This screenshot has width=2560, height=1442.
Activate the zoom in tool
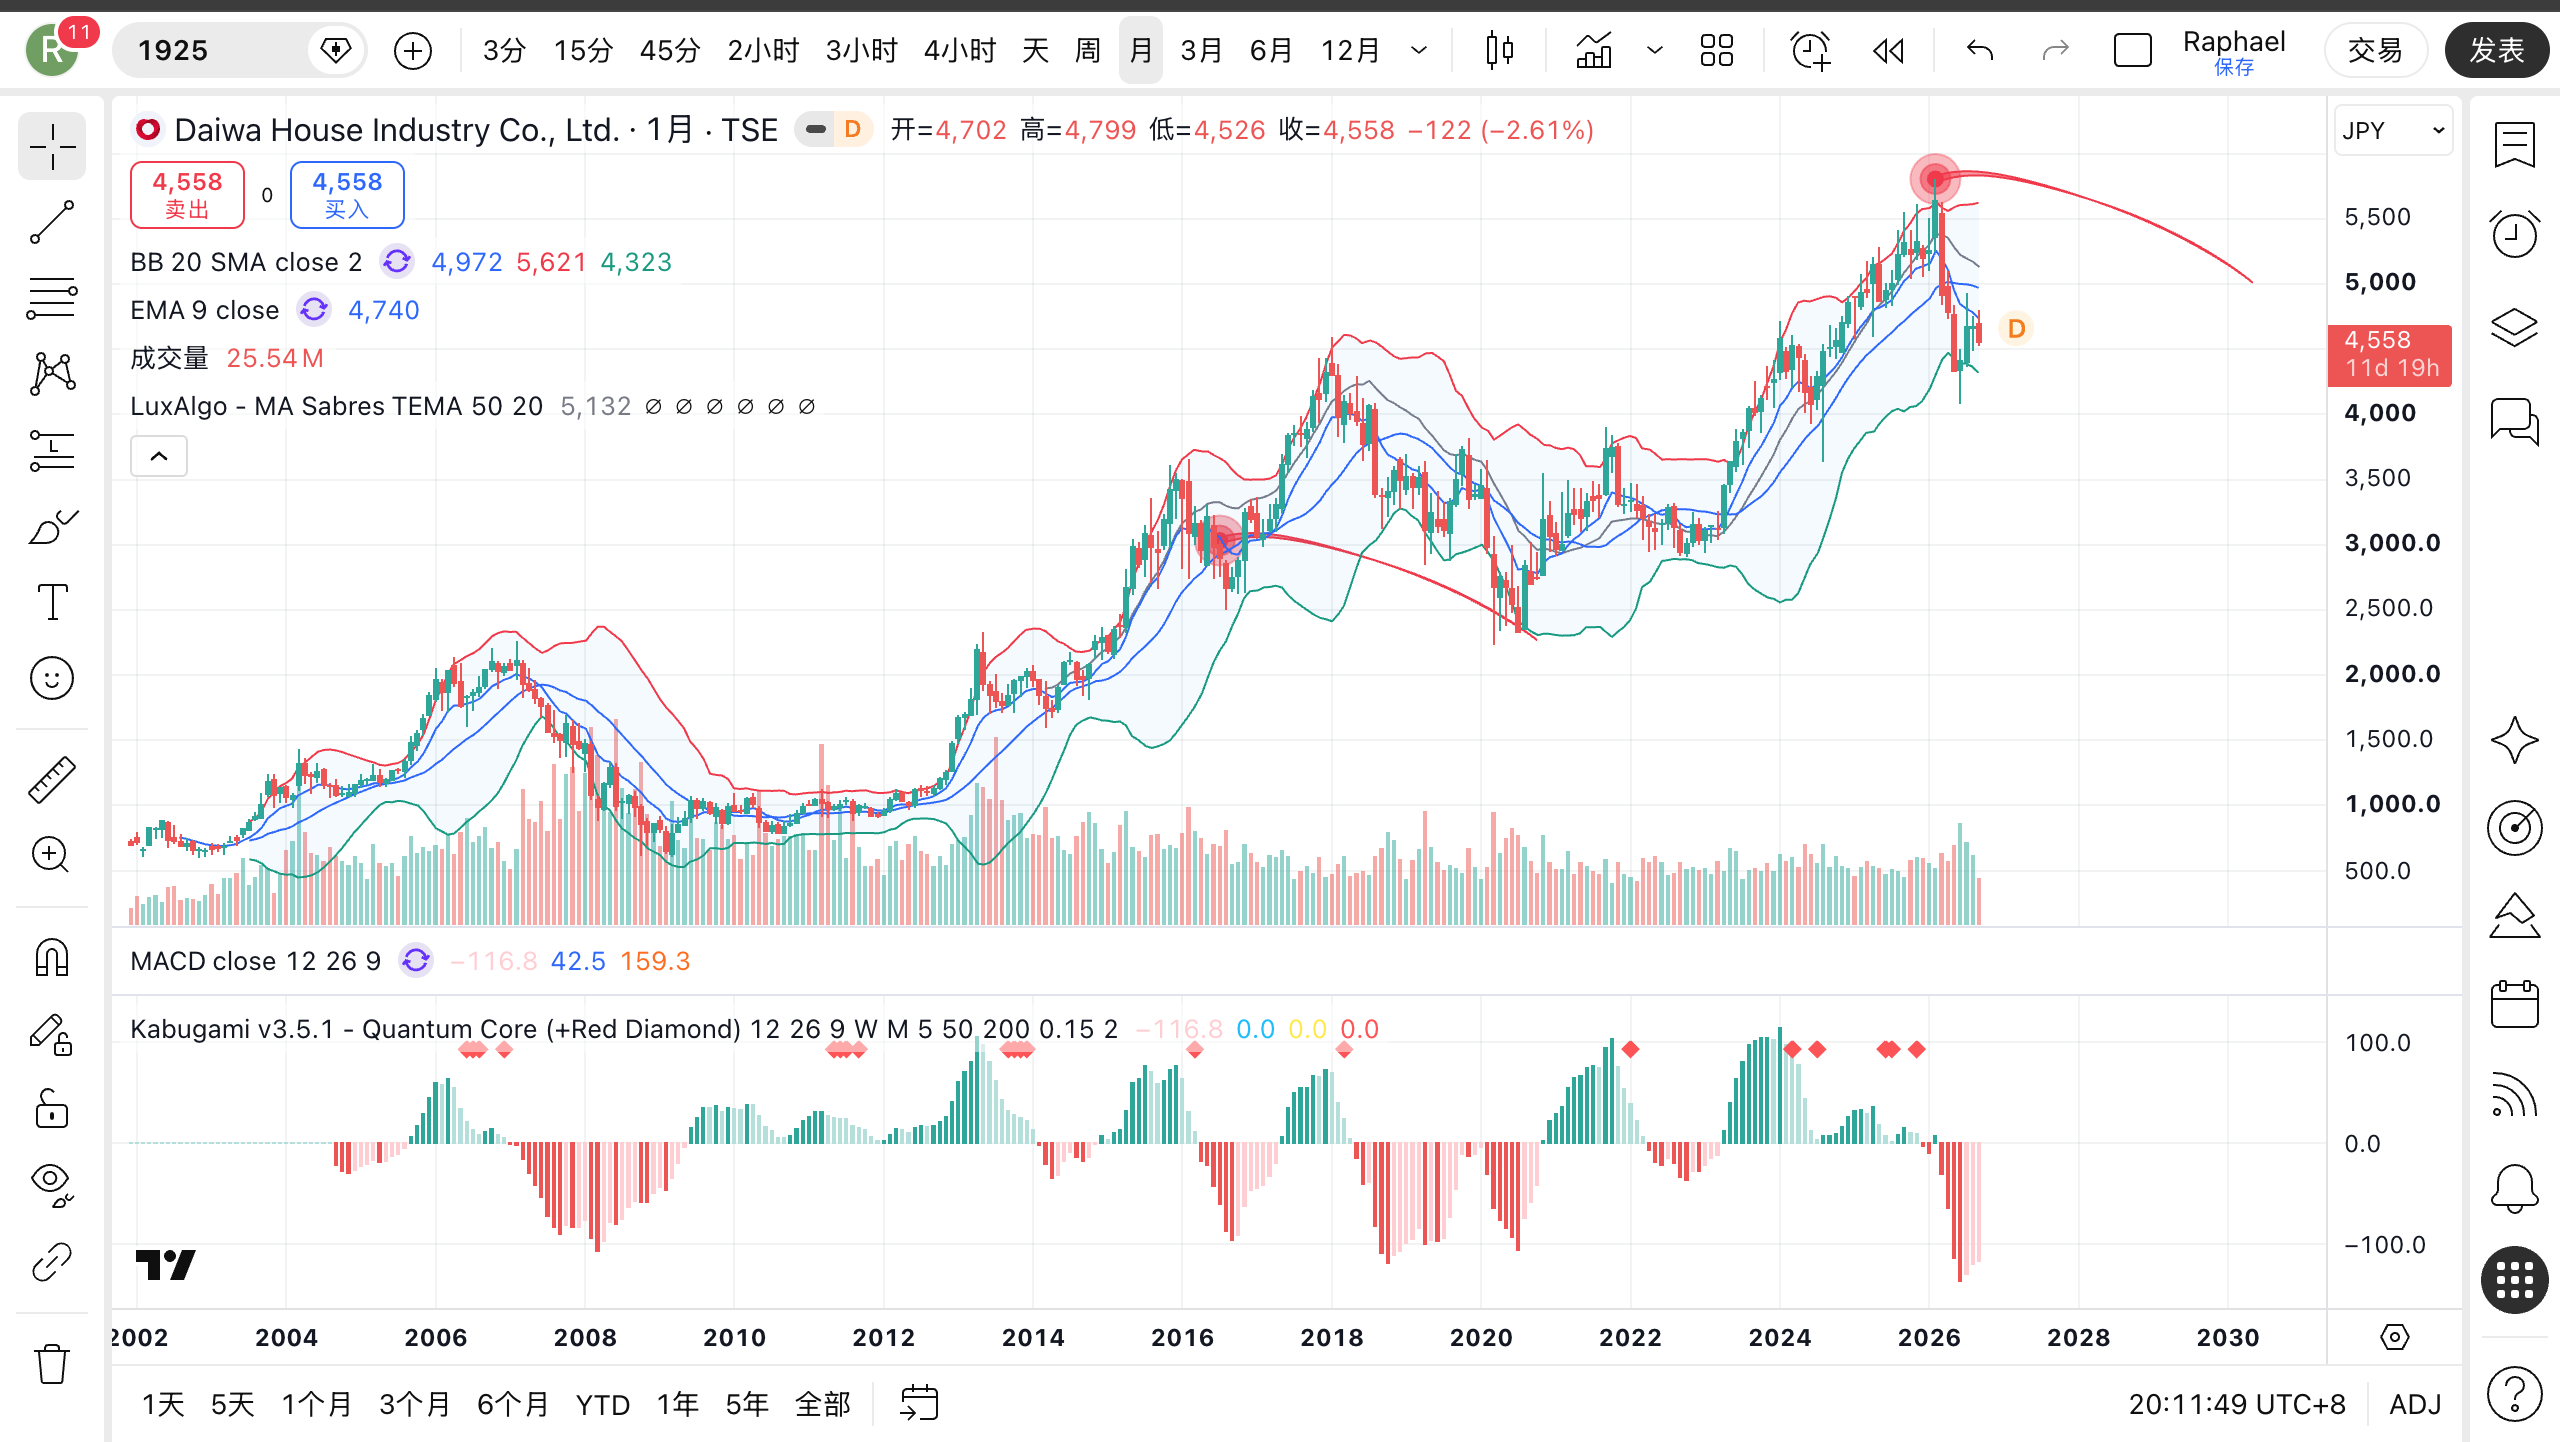pos(52,855)
